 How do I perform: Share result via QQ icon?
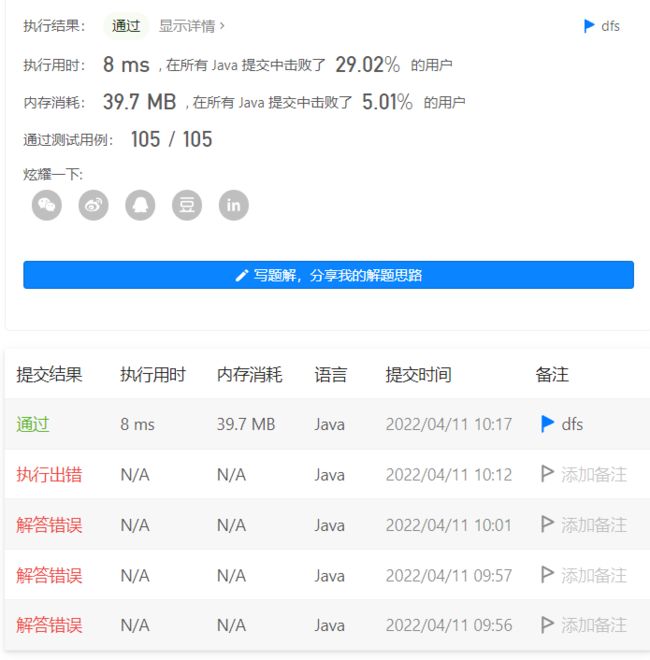[140, 205]
